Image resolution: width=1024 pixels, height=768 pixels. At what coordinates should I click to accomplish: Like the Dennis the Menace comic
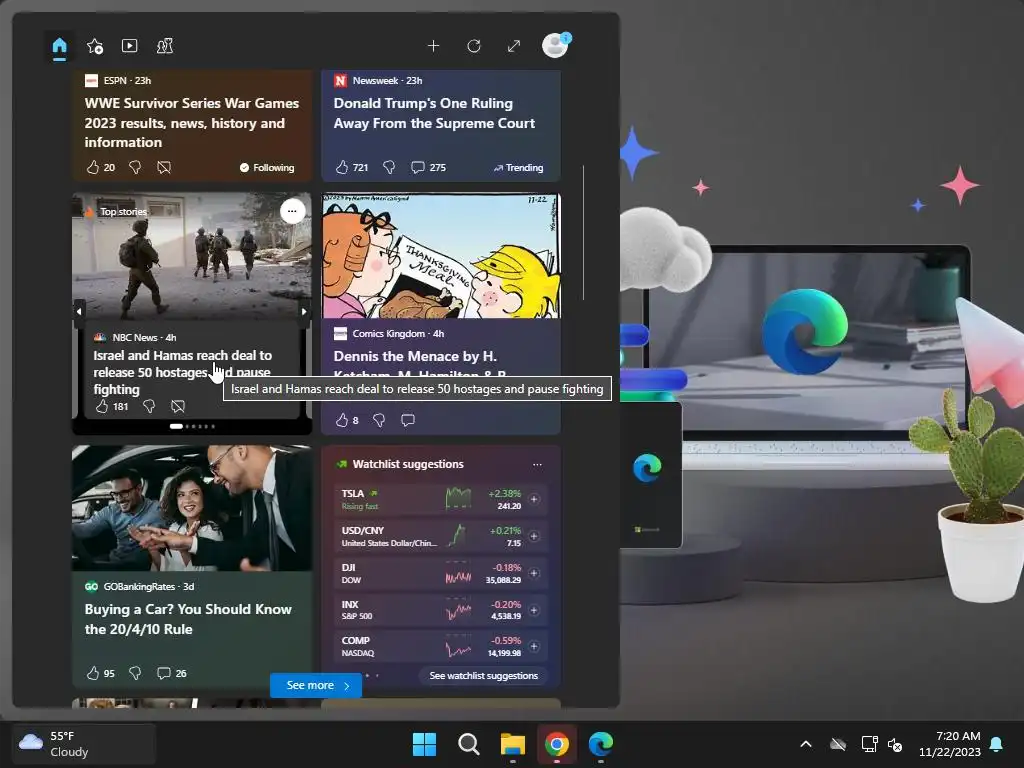click(342, 420)
